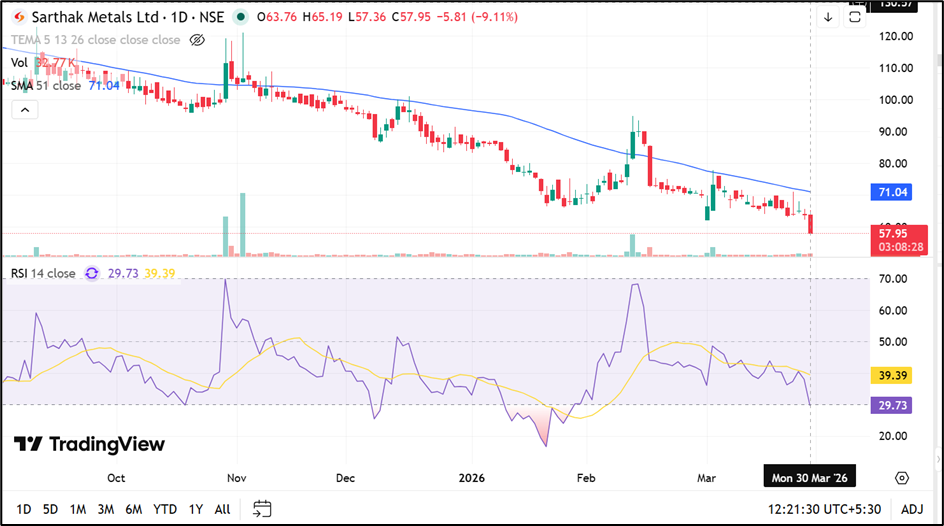This screenshot has width=944, height=526.
Task: Select the 1D time range
Action: pyautogui.click(x=23, y=509)
